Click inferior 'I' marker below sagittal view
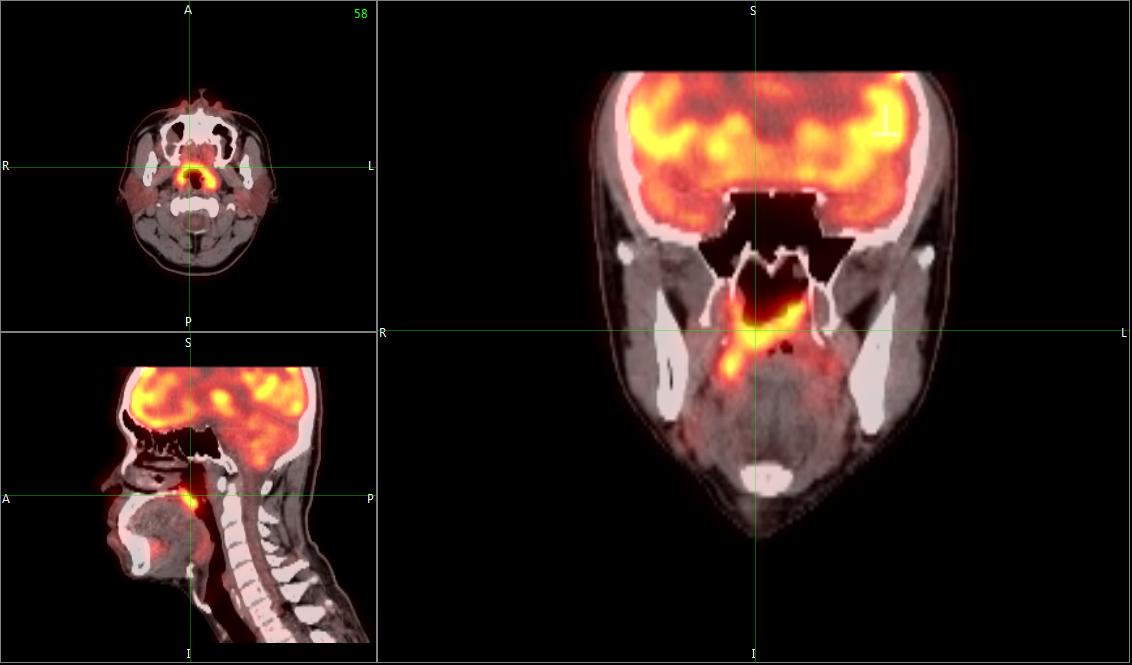Image resolution: width=1132 pixels, height=665 pixels. (188, 653)
